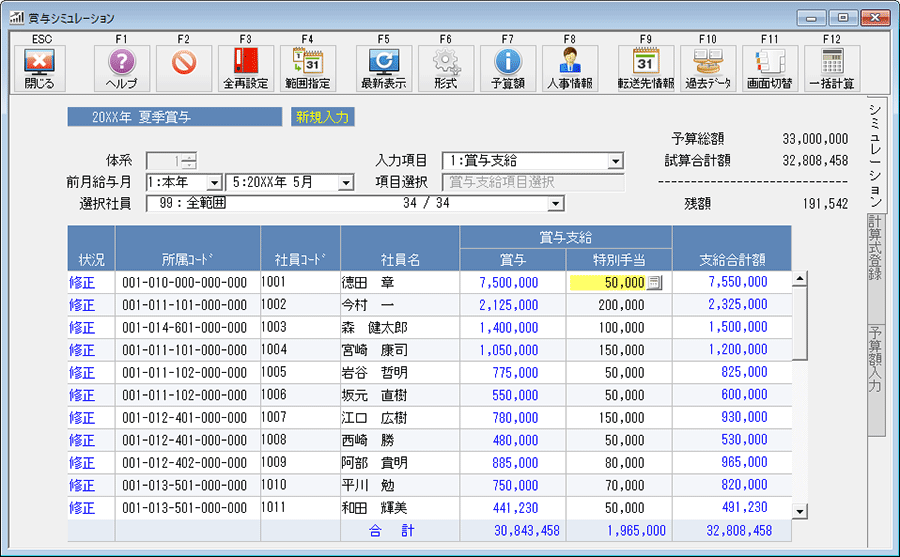Click 修正 link for 和田 輝美
This screenshot has width=900, height=557.
(82, 508)
